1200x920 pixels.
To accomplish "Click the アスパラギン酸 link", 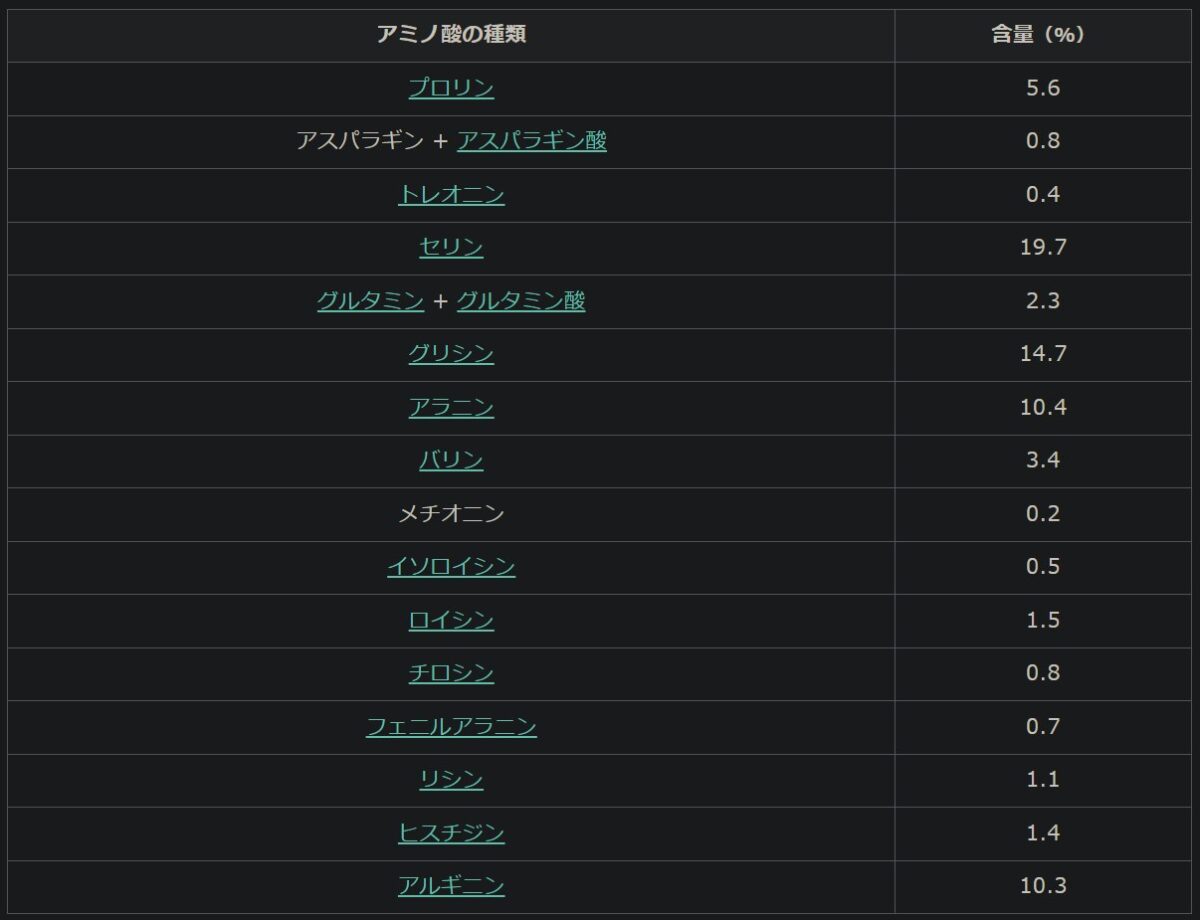I will pos(531,141).
